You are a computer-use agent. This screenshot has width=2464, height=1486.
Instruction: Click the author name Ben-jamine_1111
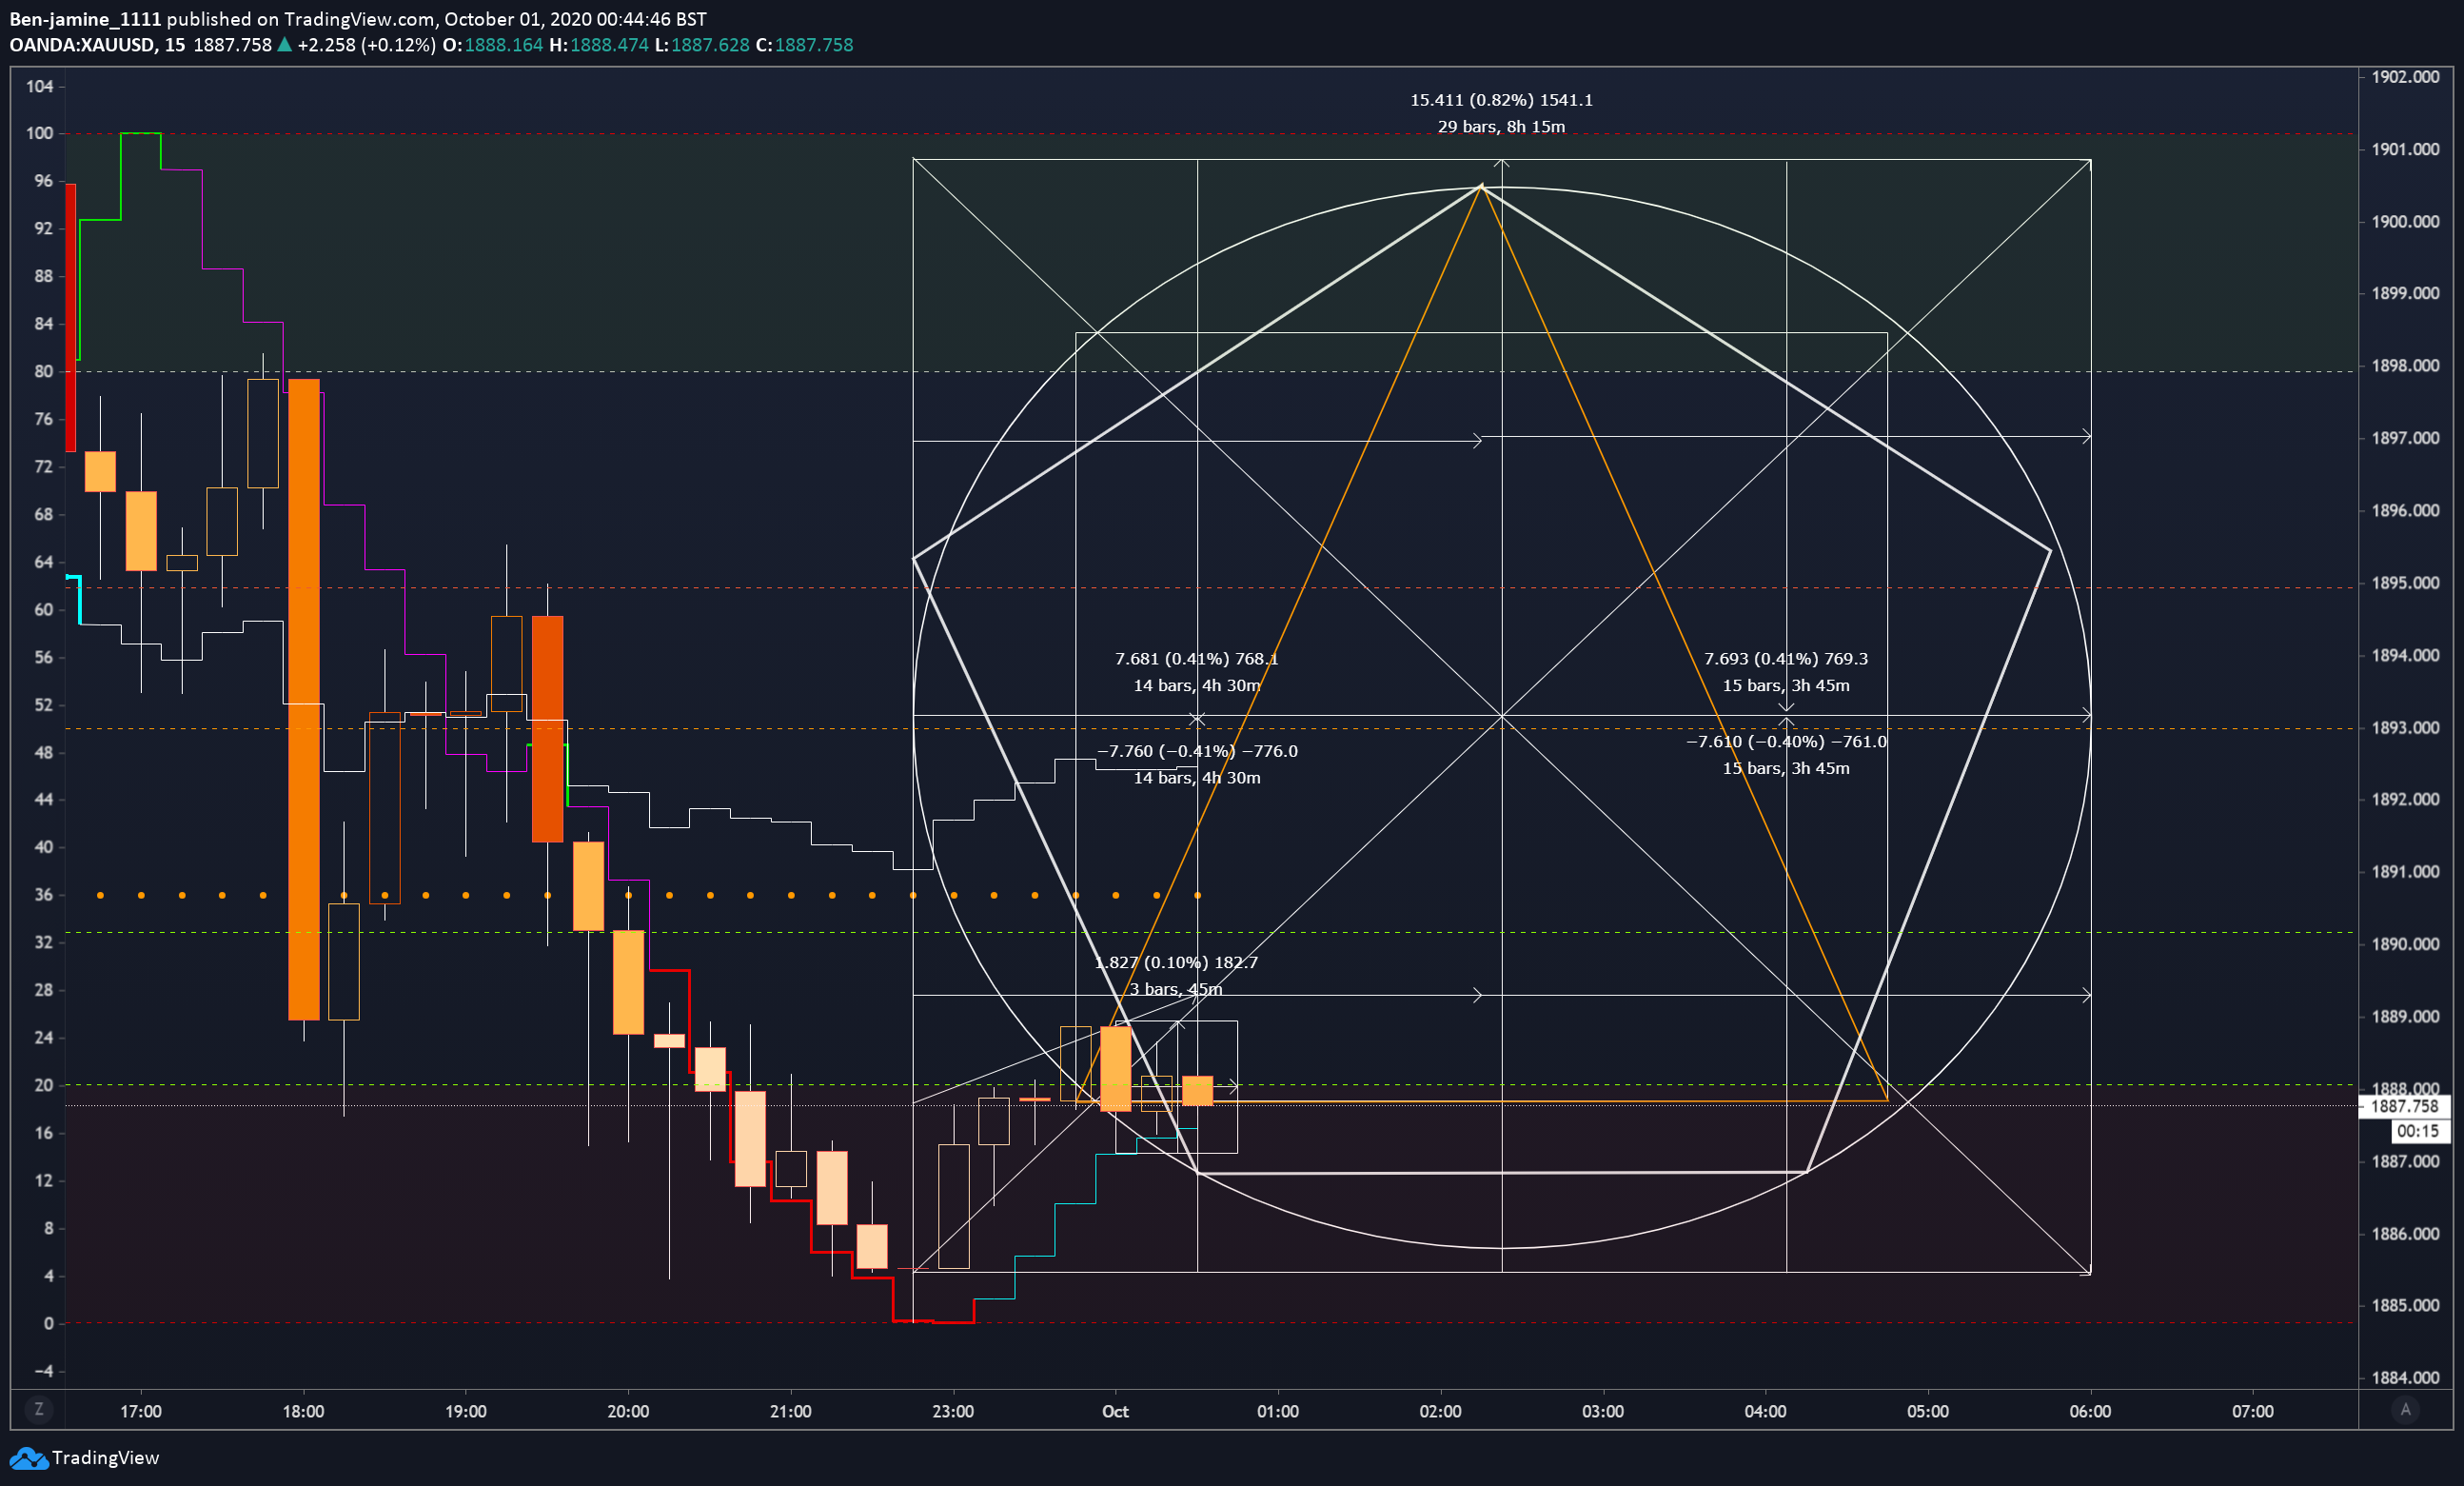[x=85, y=19]
